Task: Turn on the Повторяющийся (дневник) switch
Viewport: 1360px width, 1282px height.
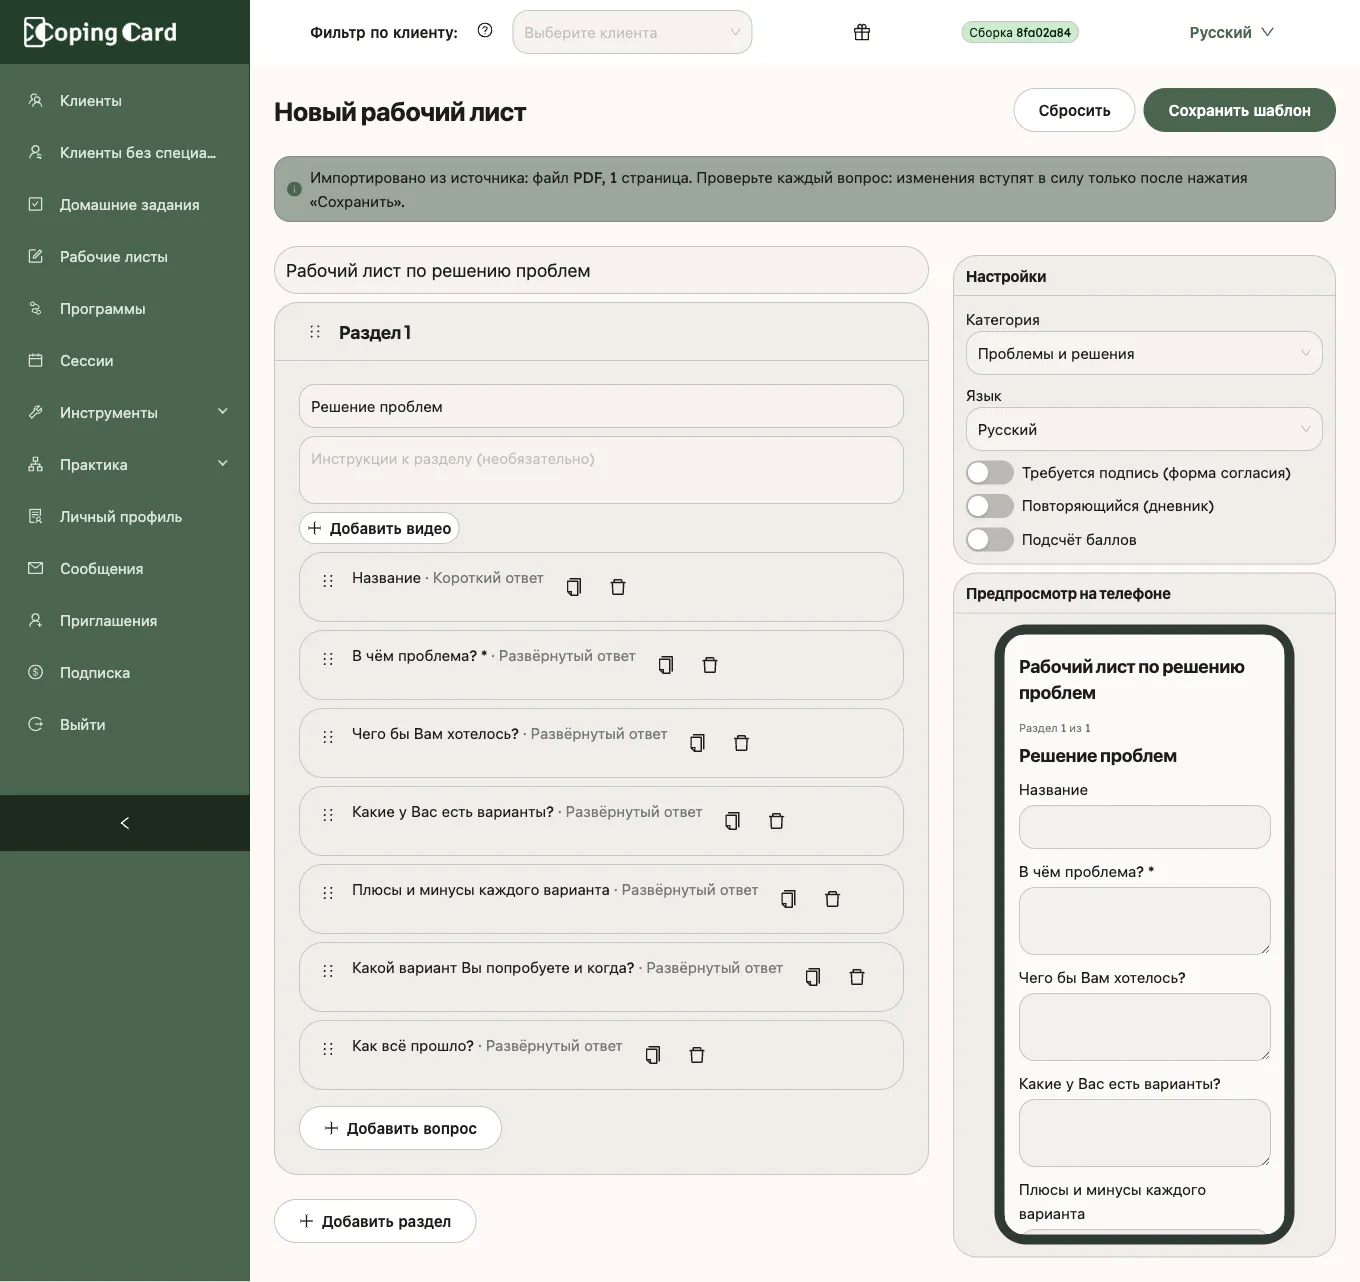Action: click(x=990, y=506)
